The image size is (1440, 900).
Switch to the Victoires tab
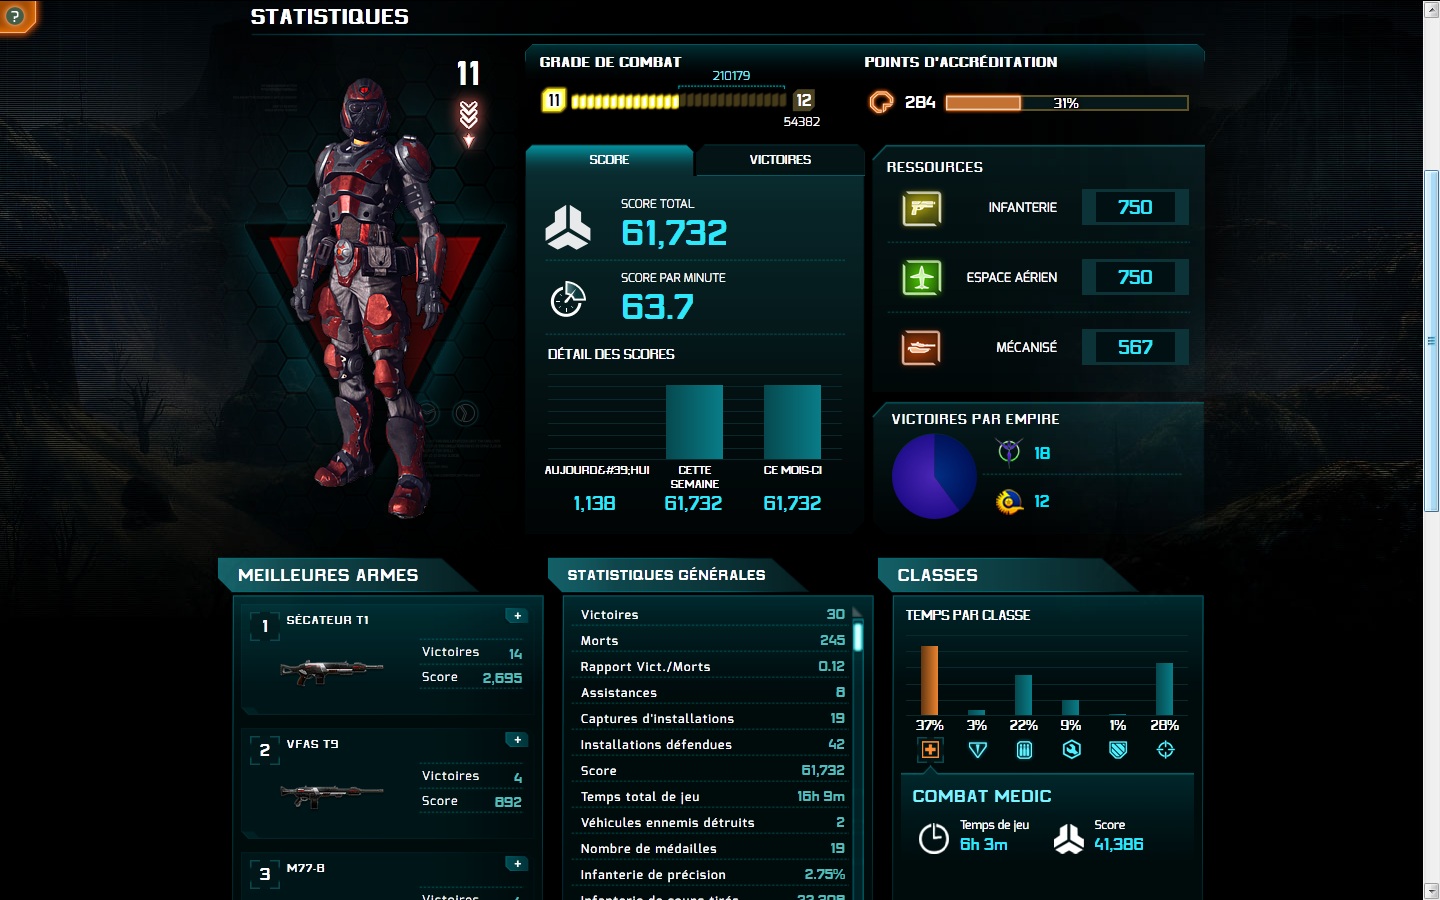coord(780,160)
